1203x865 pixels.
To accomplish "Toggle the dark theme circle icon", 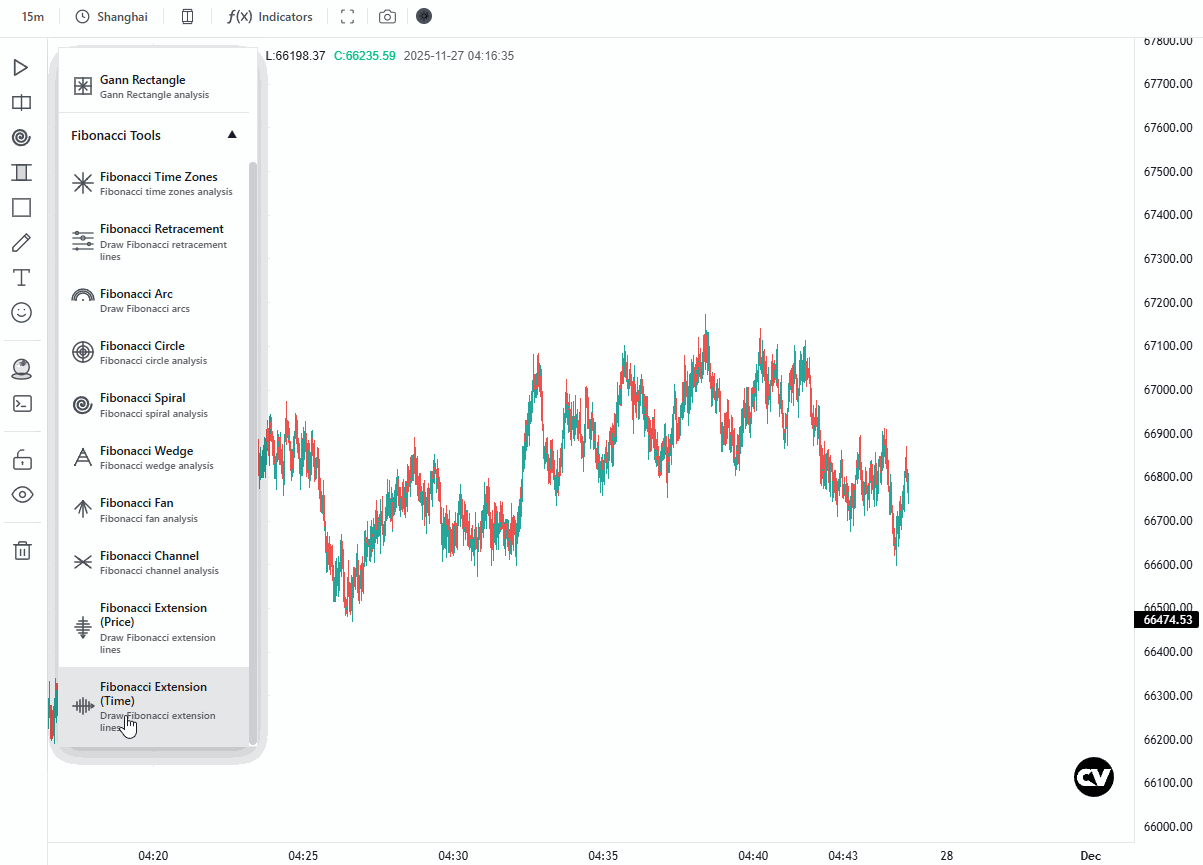I will coord(425,17).
